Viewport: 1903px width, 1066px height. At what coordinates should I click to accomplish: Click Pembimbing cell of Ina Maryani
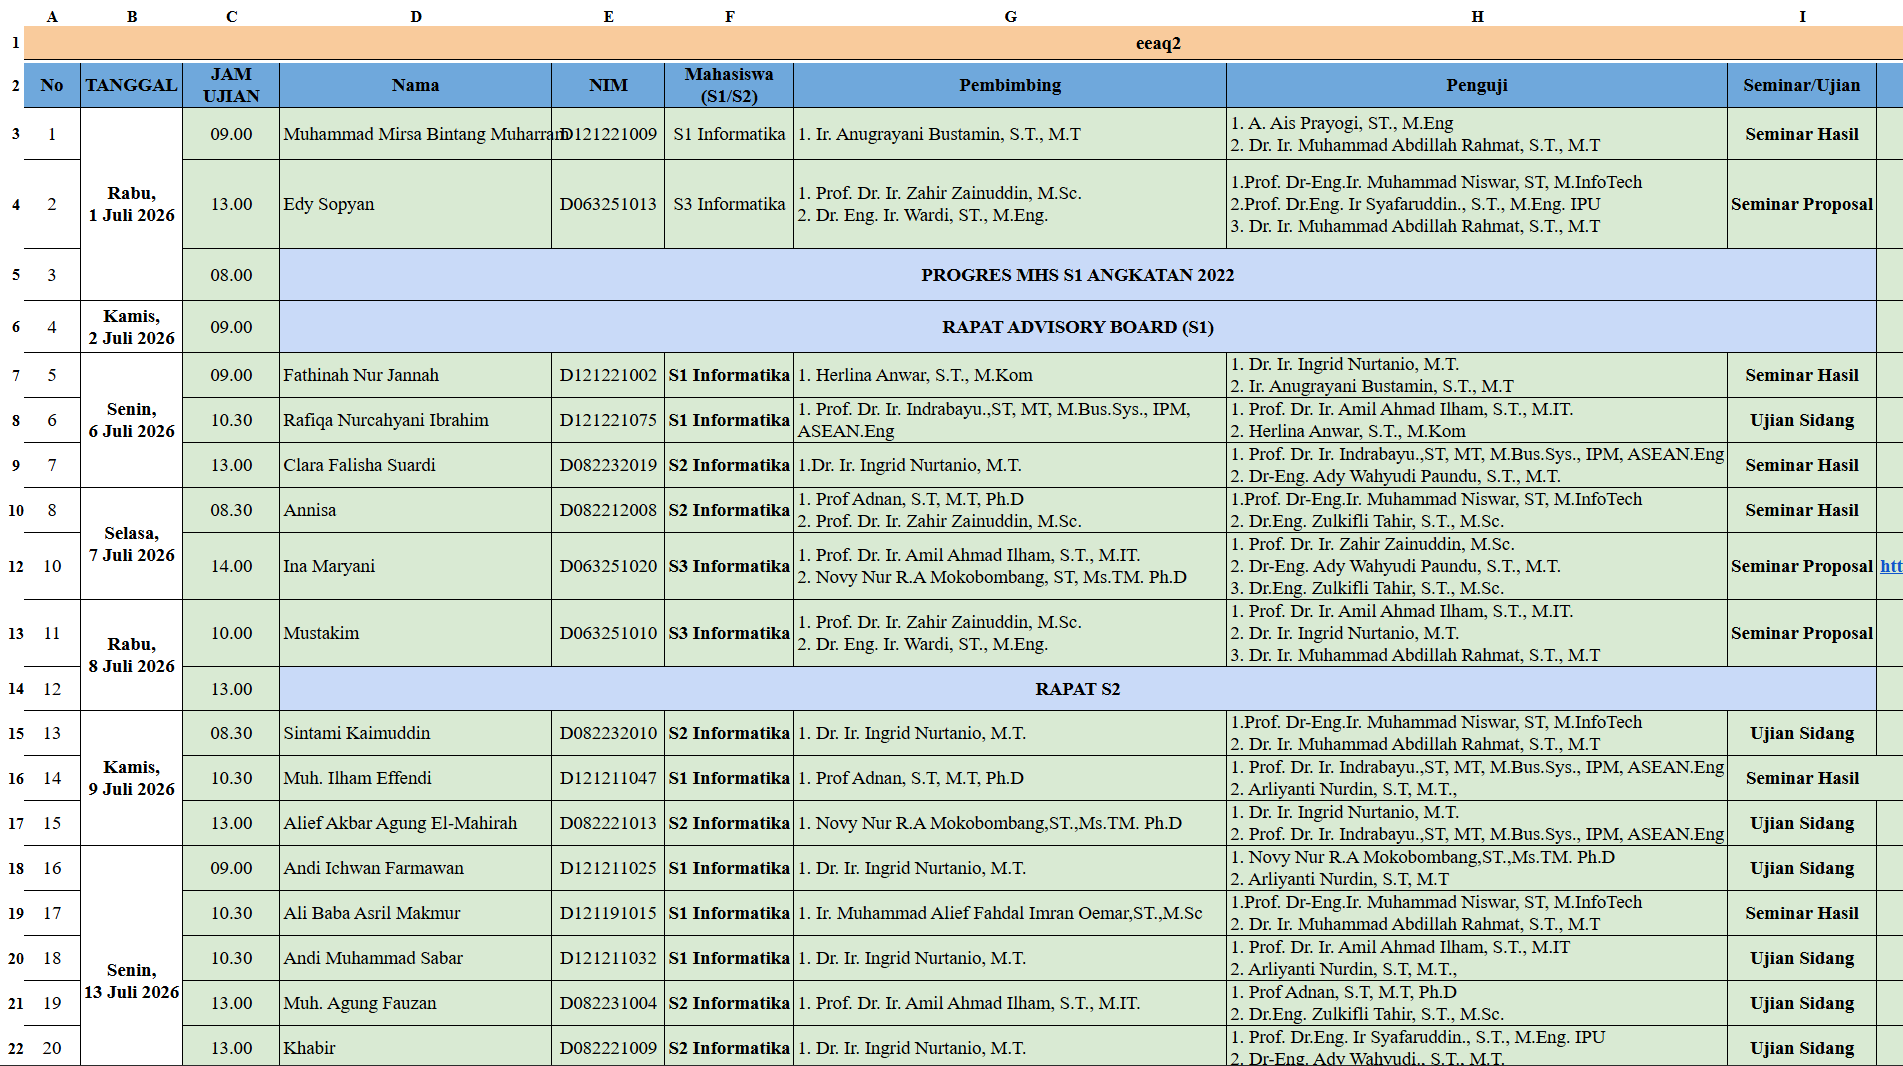[1010, 566]
